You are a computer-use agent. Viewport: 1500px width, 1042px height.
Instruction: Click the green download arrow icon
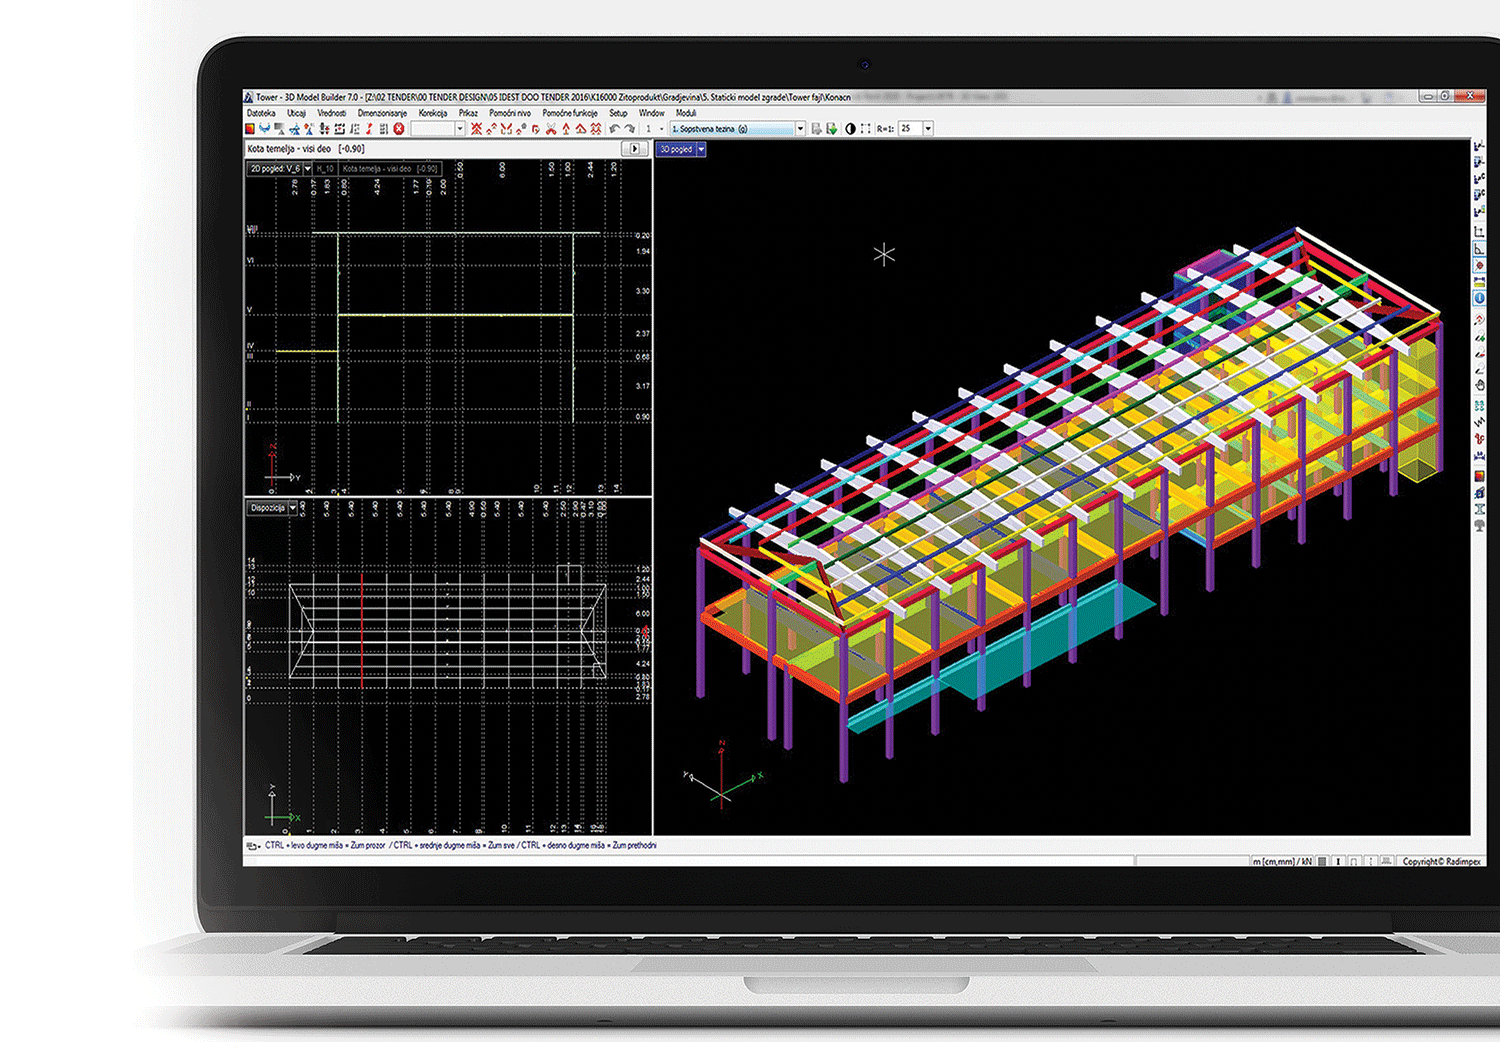pos(831,129)
